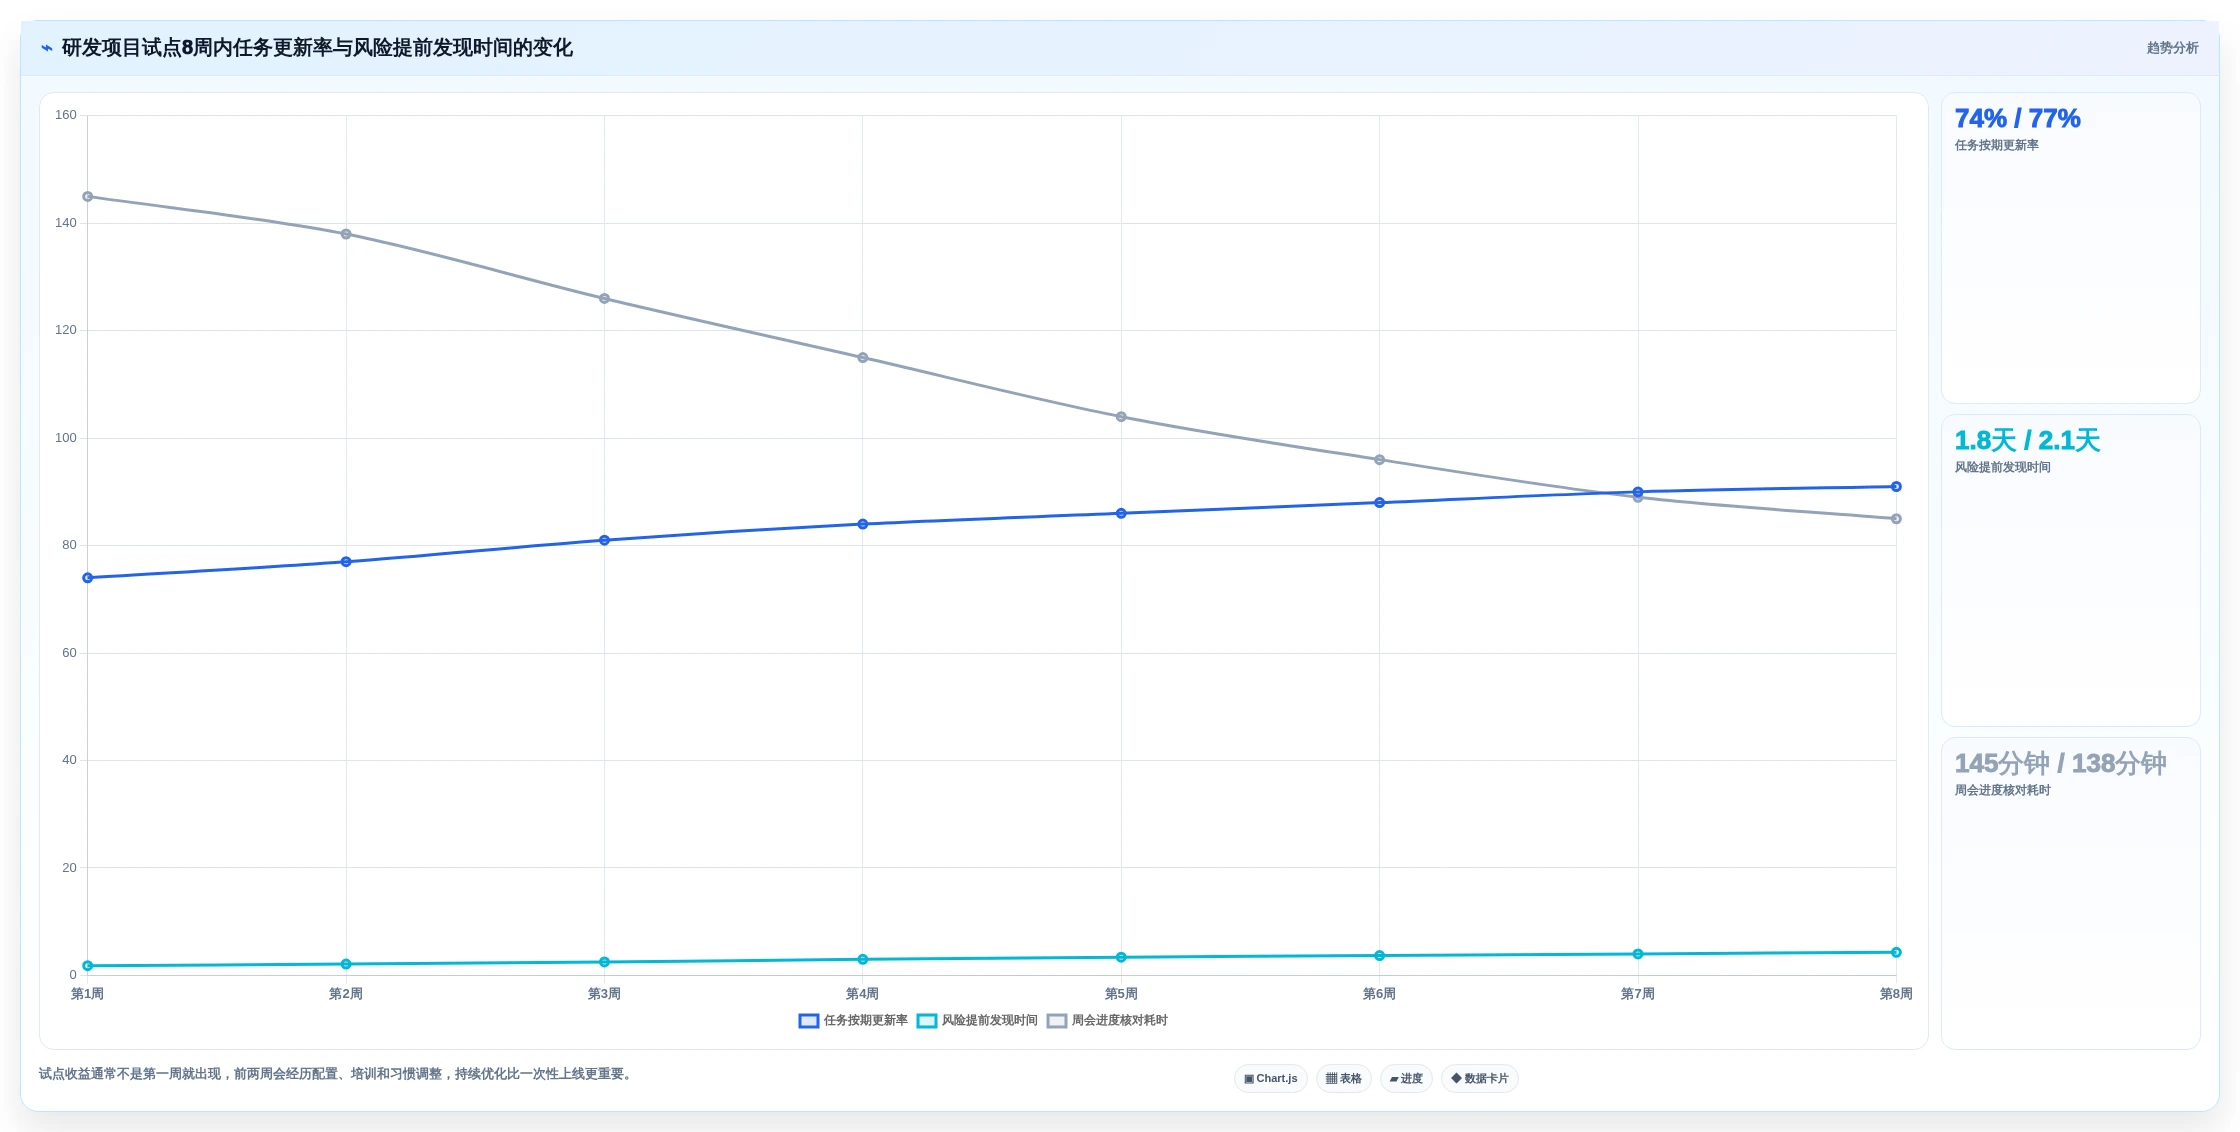Select the 145分钟 / 138分钟 value card

point(2070,893)
